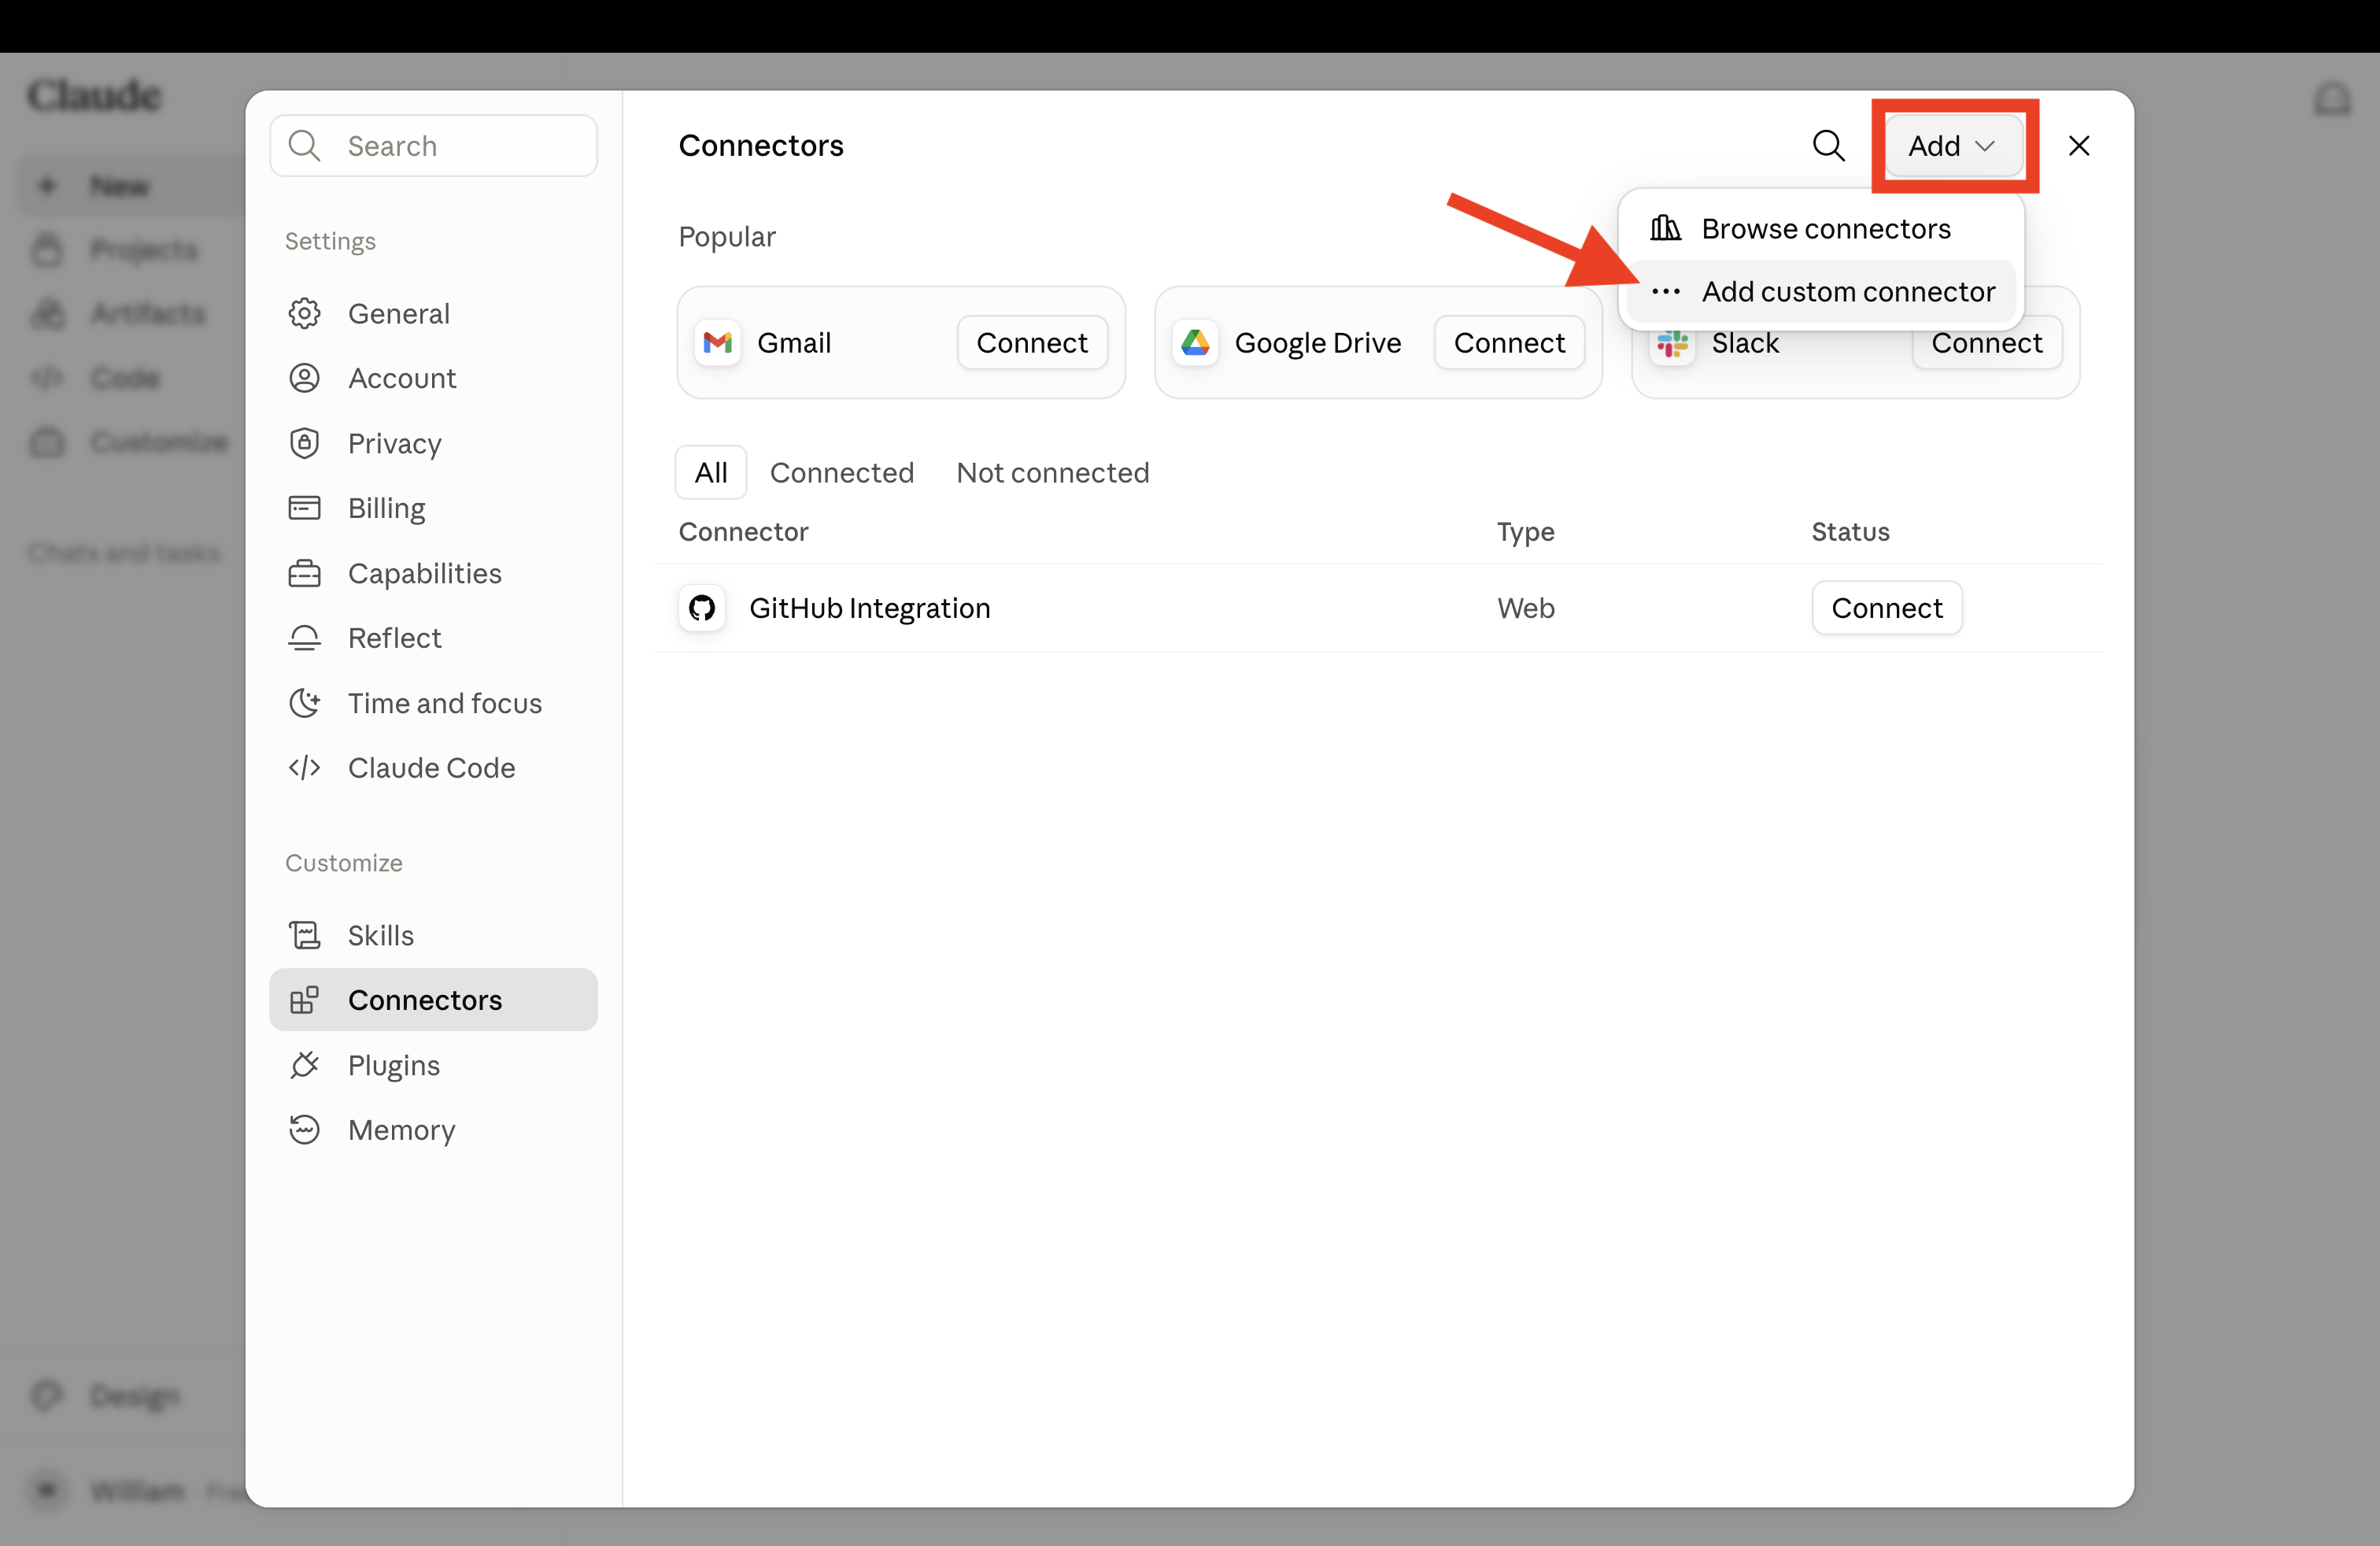Open the Skills section
Image resolution: width=2380 pixels, height=1546 pixels.
coord(433,935)
